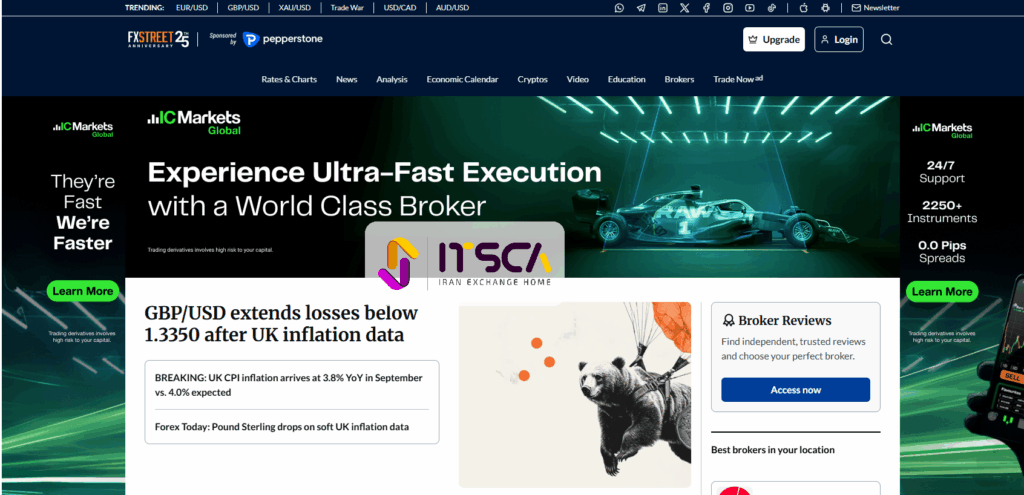Click the Android app download icon
The width and height of the screenshot is (1024, 495).
click(x=825, y=8)
